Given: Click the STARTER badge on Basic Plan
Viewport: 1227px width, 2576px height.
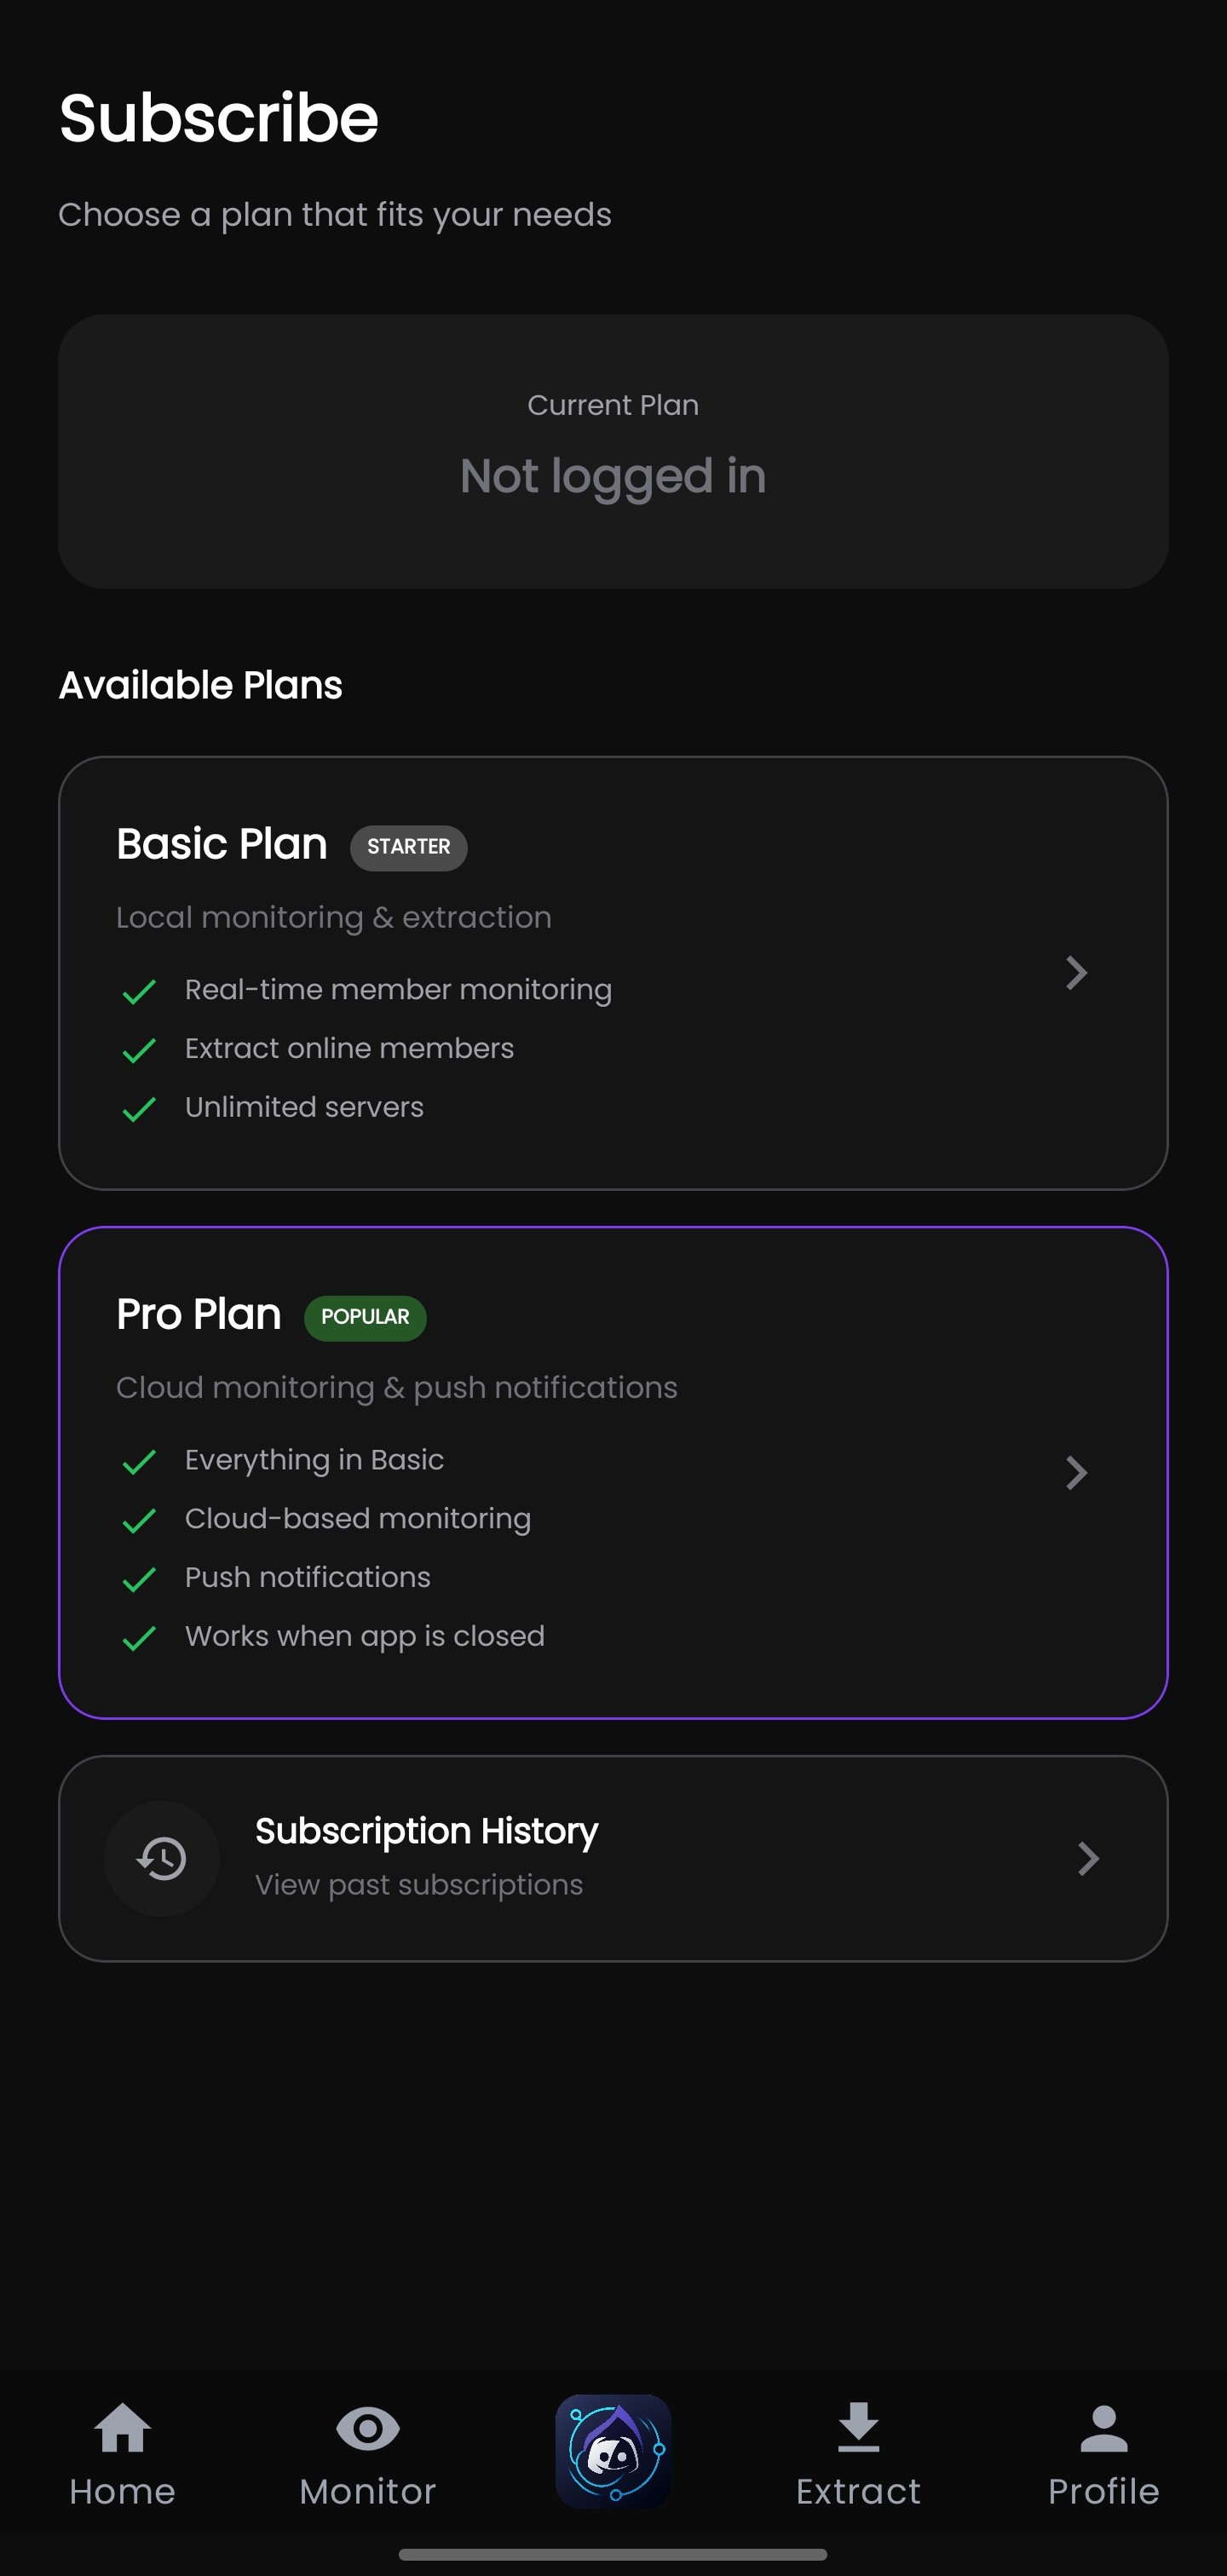Looking at the screenshot, I should click(x=409, y=847).
